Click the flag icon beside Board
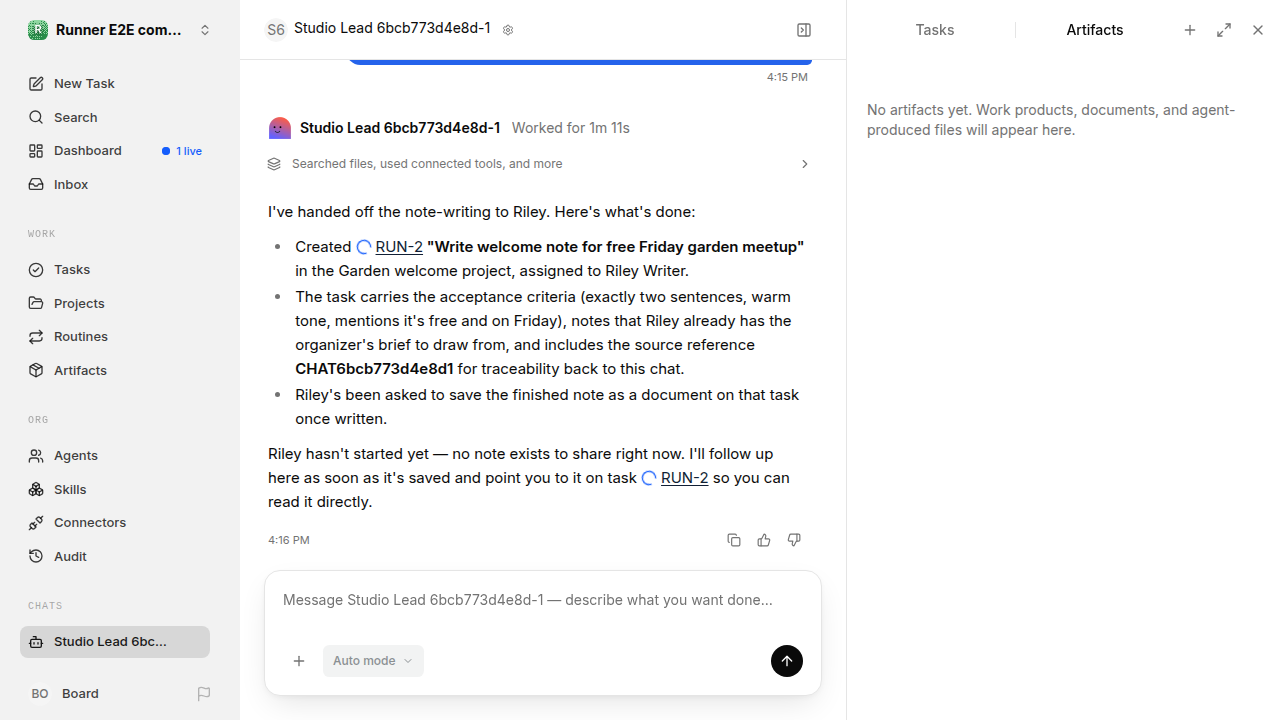The width and height of the screenshot is (1280, 720). pyautogui.click(x=204, y=694)
